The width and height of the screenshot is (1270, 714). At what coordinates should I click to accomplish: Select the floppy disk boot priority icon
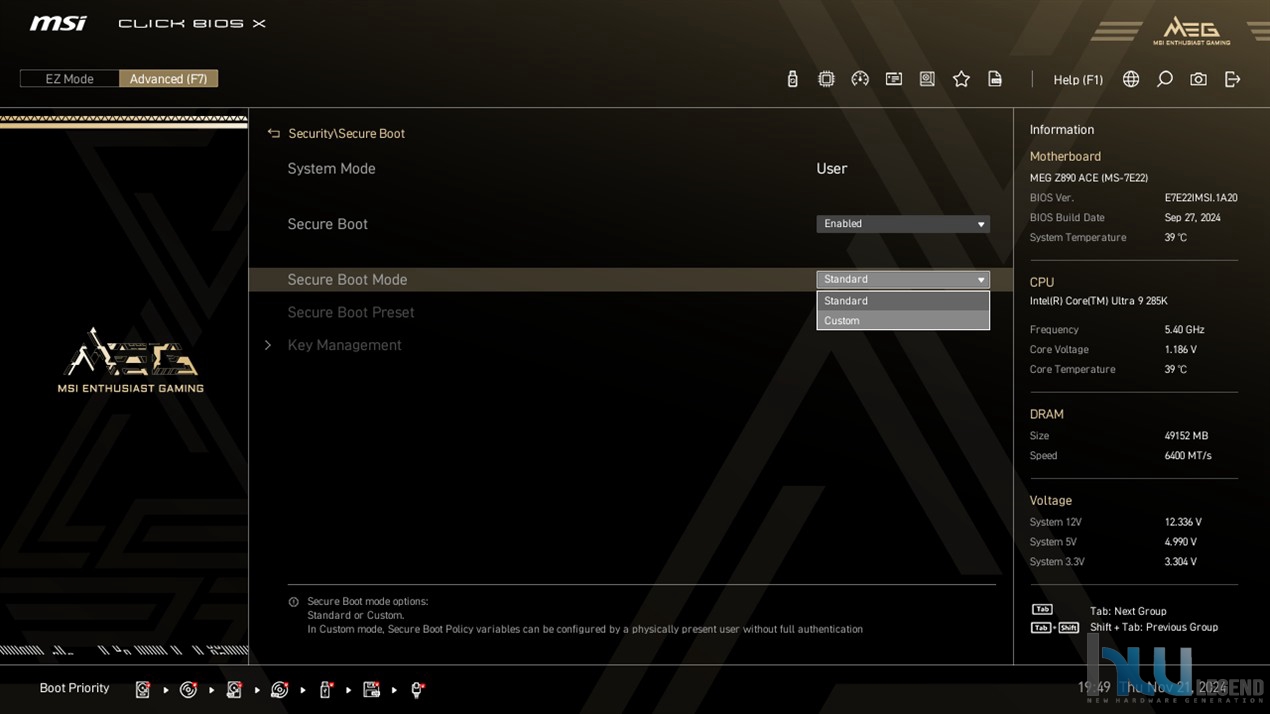371,689
